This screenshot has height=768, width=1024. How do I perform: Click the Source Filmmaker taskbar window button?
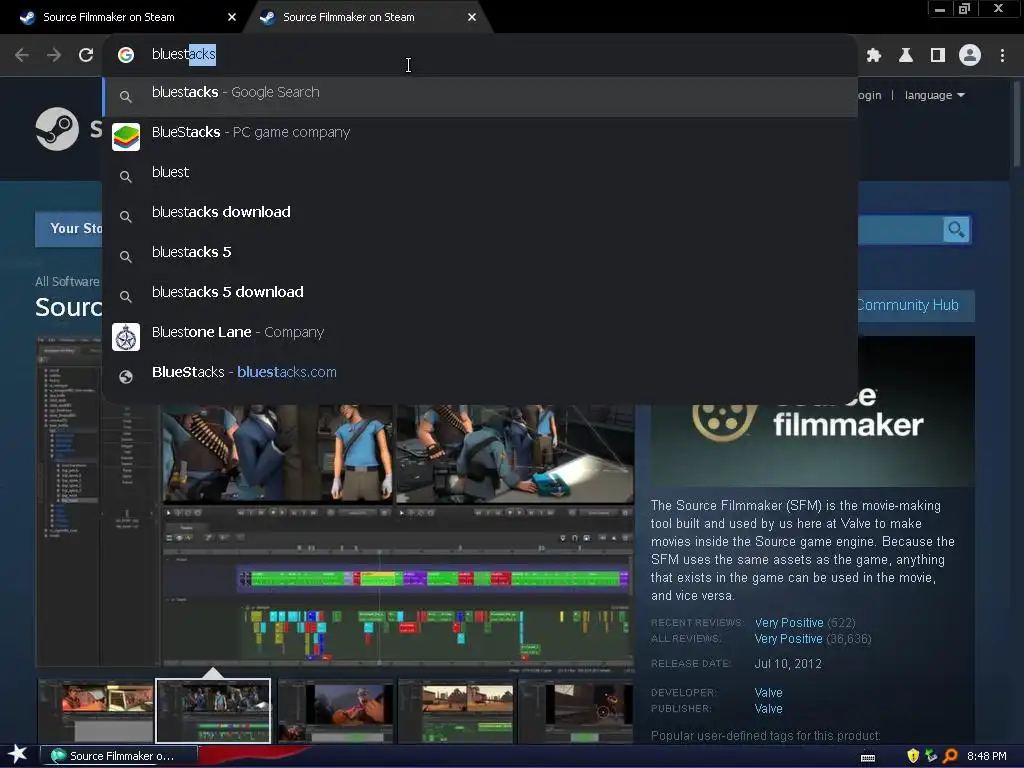tap(119, 756)
